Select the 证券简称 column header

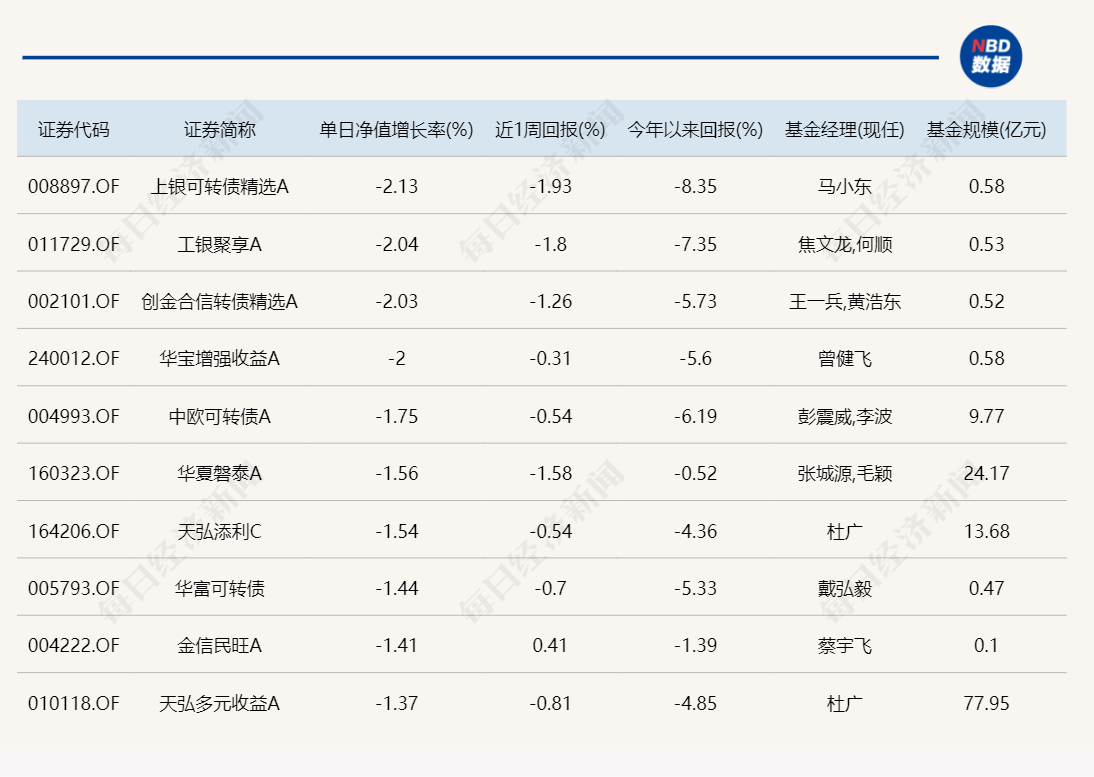coord(220,130)
